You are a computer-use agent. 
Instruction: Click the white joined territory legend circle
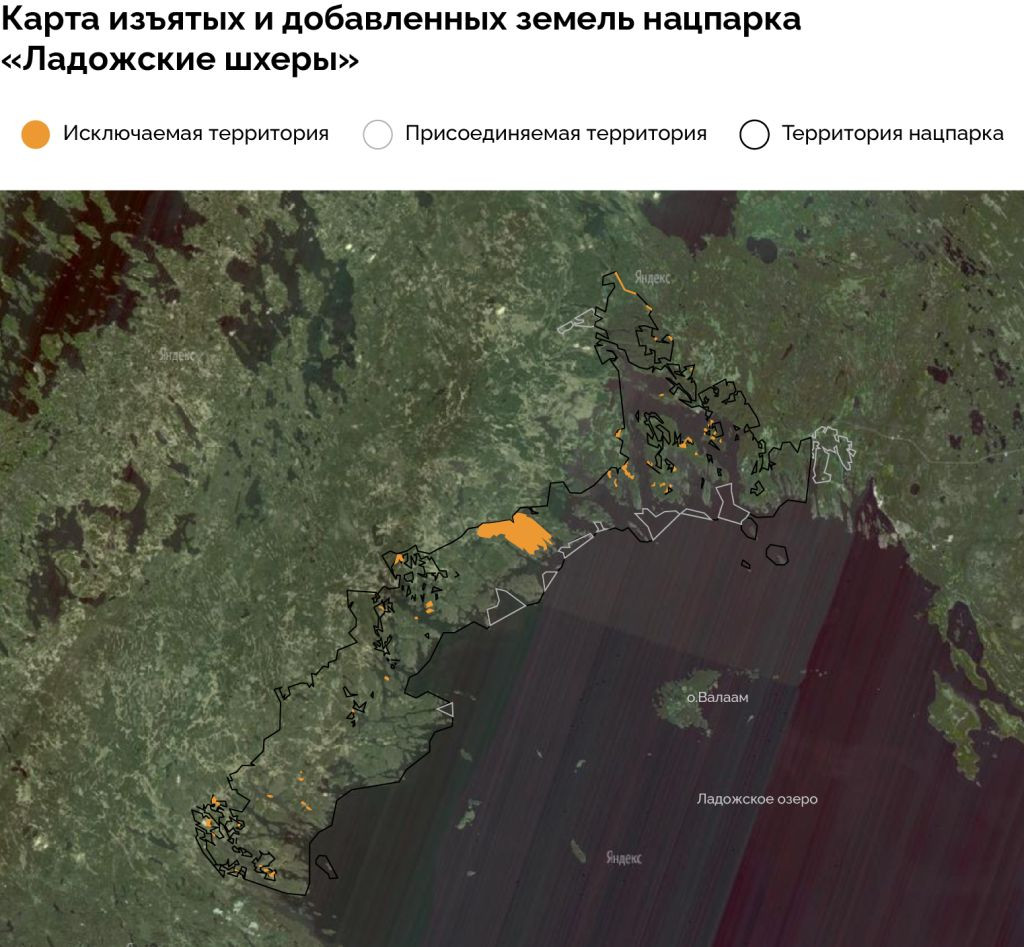[x=378, y=134]
